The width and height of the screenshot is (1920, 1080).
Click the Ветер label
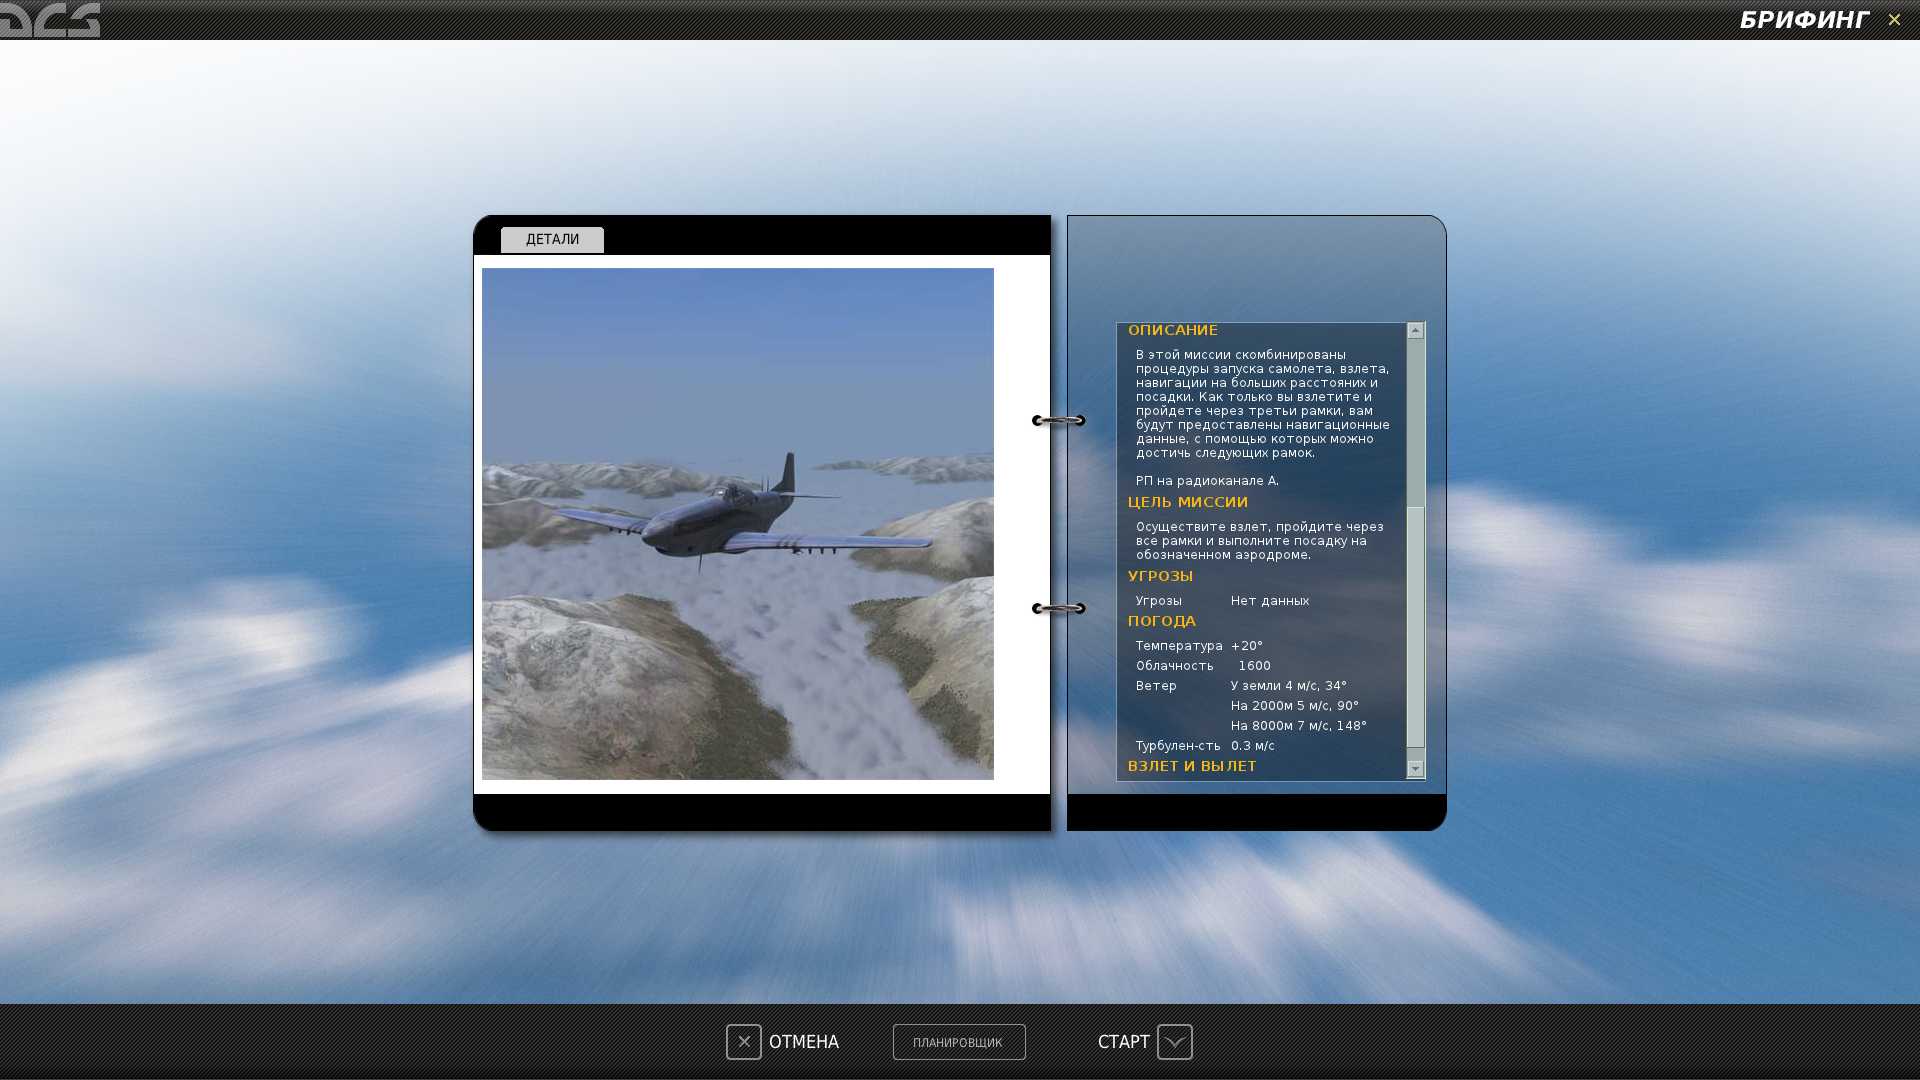click(x=1156, y=686)
